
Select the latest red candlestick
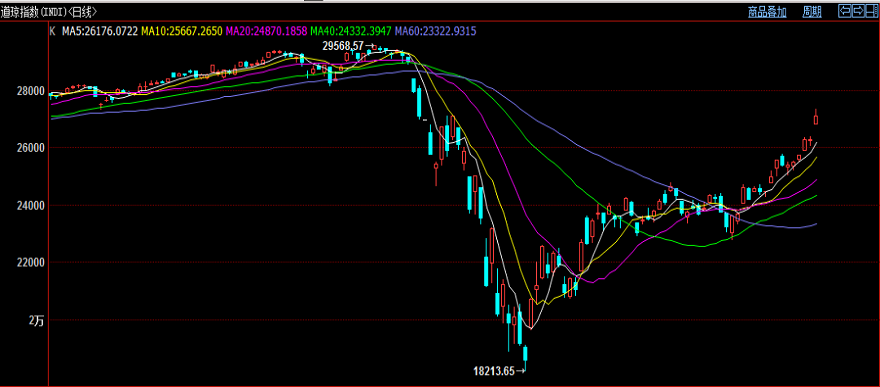[x=815, y=118]
